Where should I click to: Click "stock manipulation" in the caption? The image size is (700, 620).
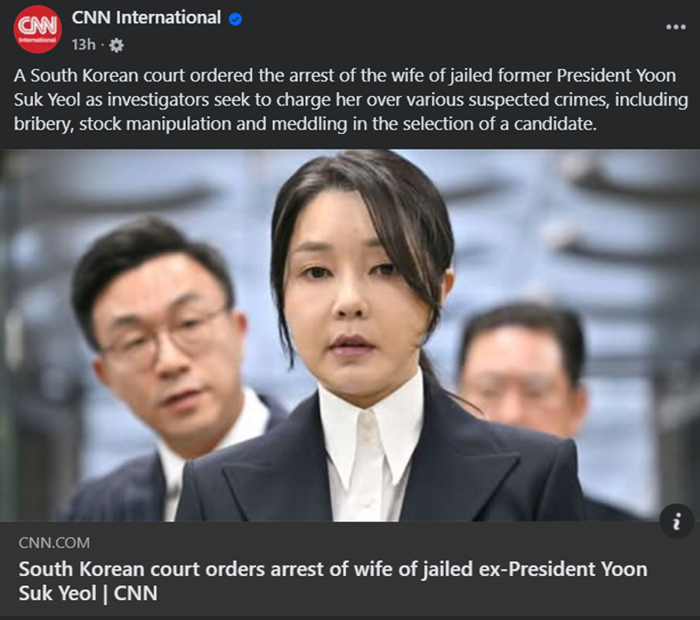[x=156, y=124]
